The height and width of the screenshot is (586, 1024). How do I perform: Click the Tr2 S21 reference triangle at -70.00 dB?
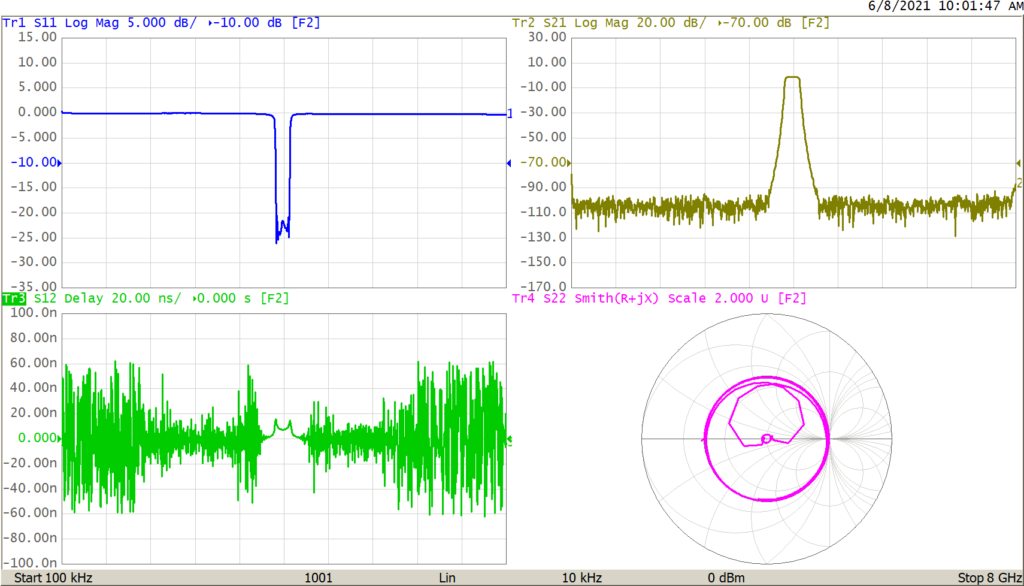click(566, 161)
